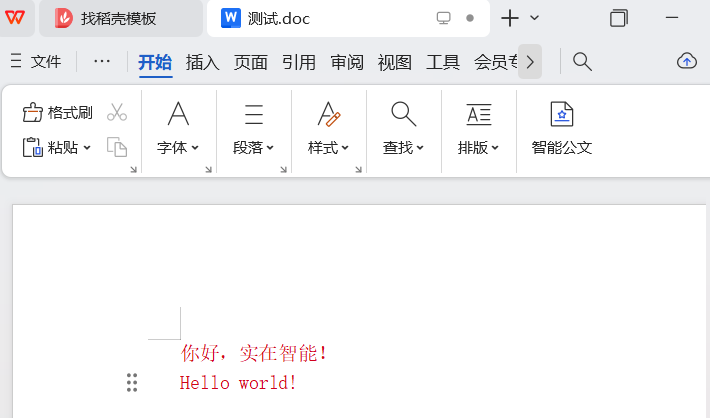This screenshot has height=418, width=710.
Task: Click the paragraph drag handle beside Hello world
Action: pos(132,382)
